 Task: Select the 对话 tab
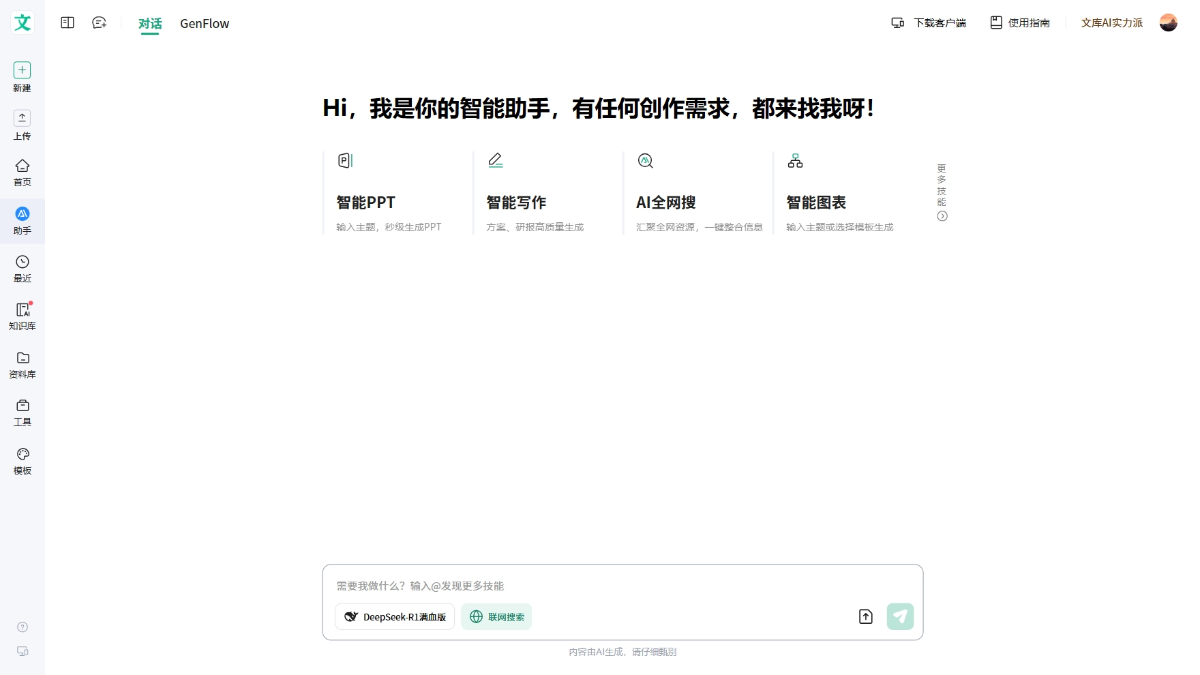pyautogui.click(x=150, y=23)
